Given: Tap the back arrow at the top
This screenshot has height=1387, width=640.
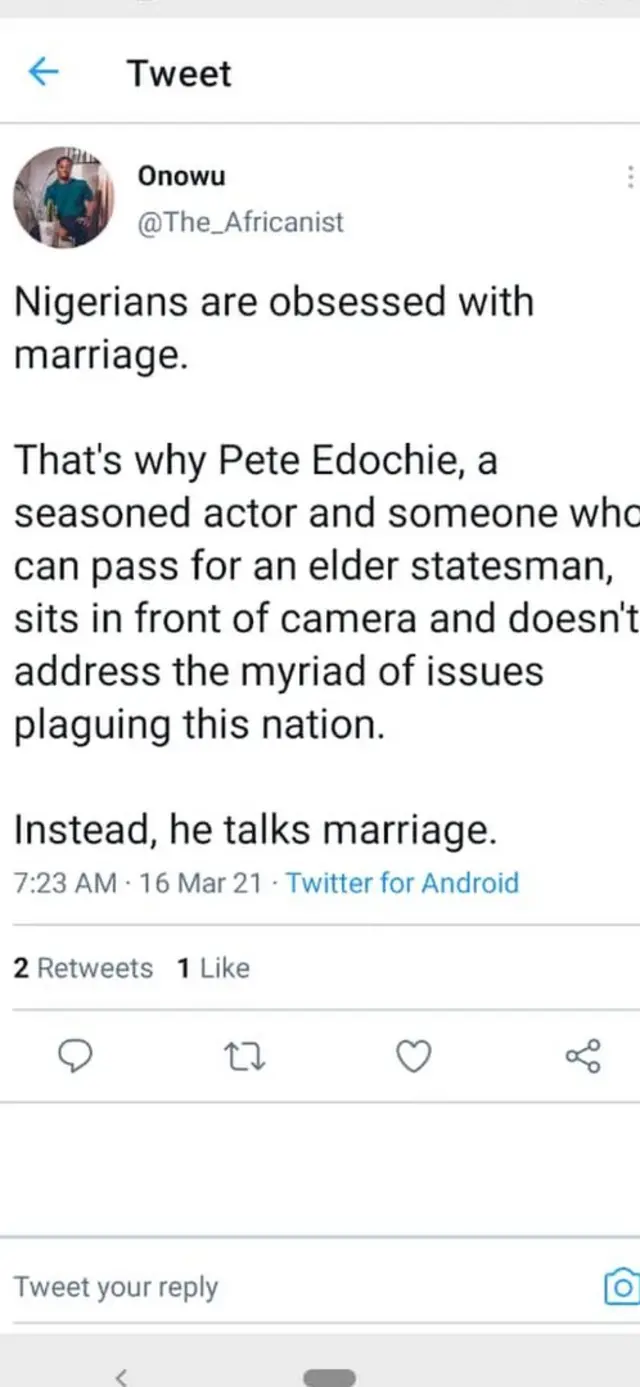Looking at the screenshot, I should point(42,72).
